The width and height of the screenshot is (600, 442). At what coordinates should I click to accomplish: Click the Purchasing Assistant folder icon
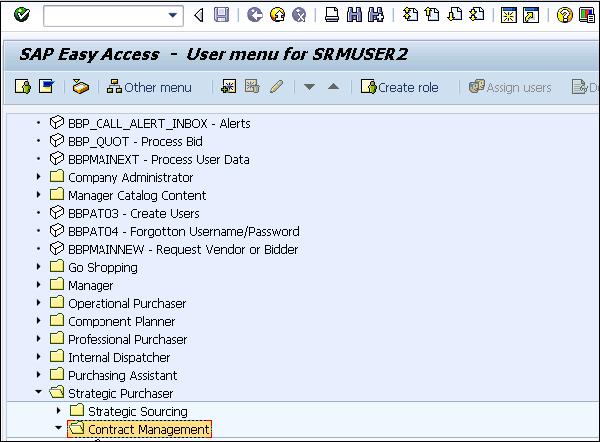click(57, 374)
